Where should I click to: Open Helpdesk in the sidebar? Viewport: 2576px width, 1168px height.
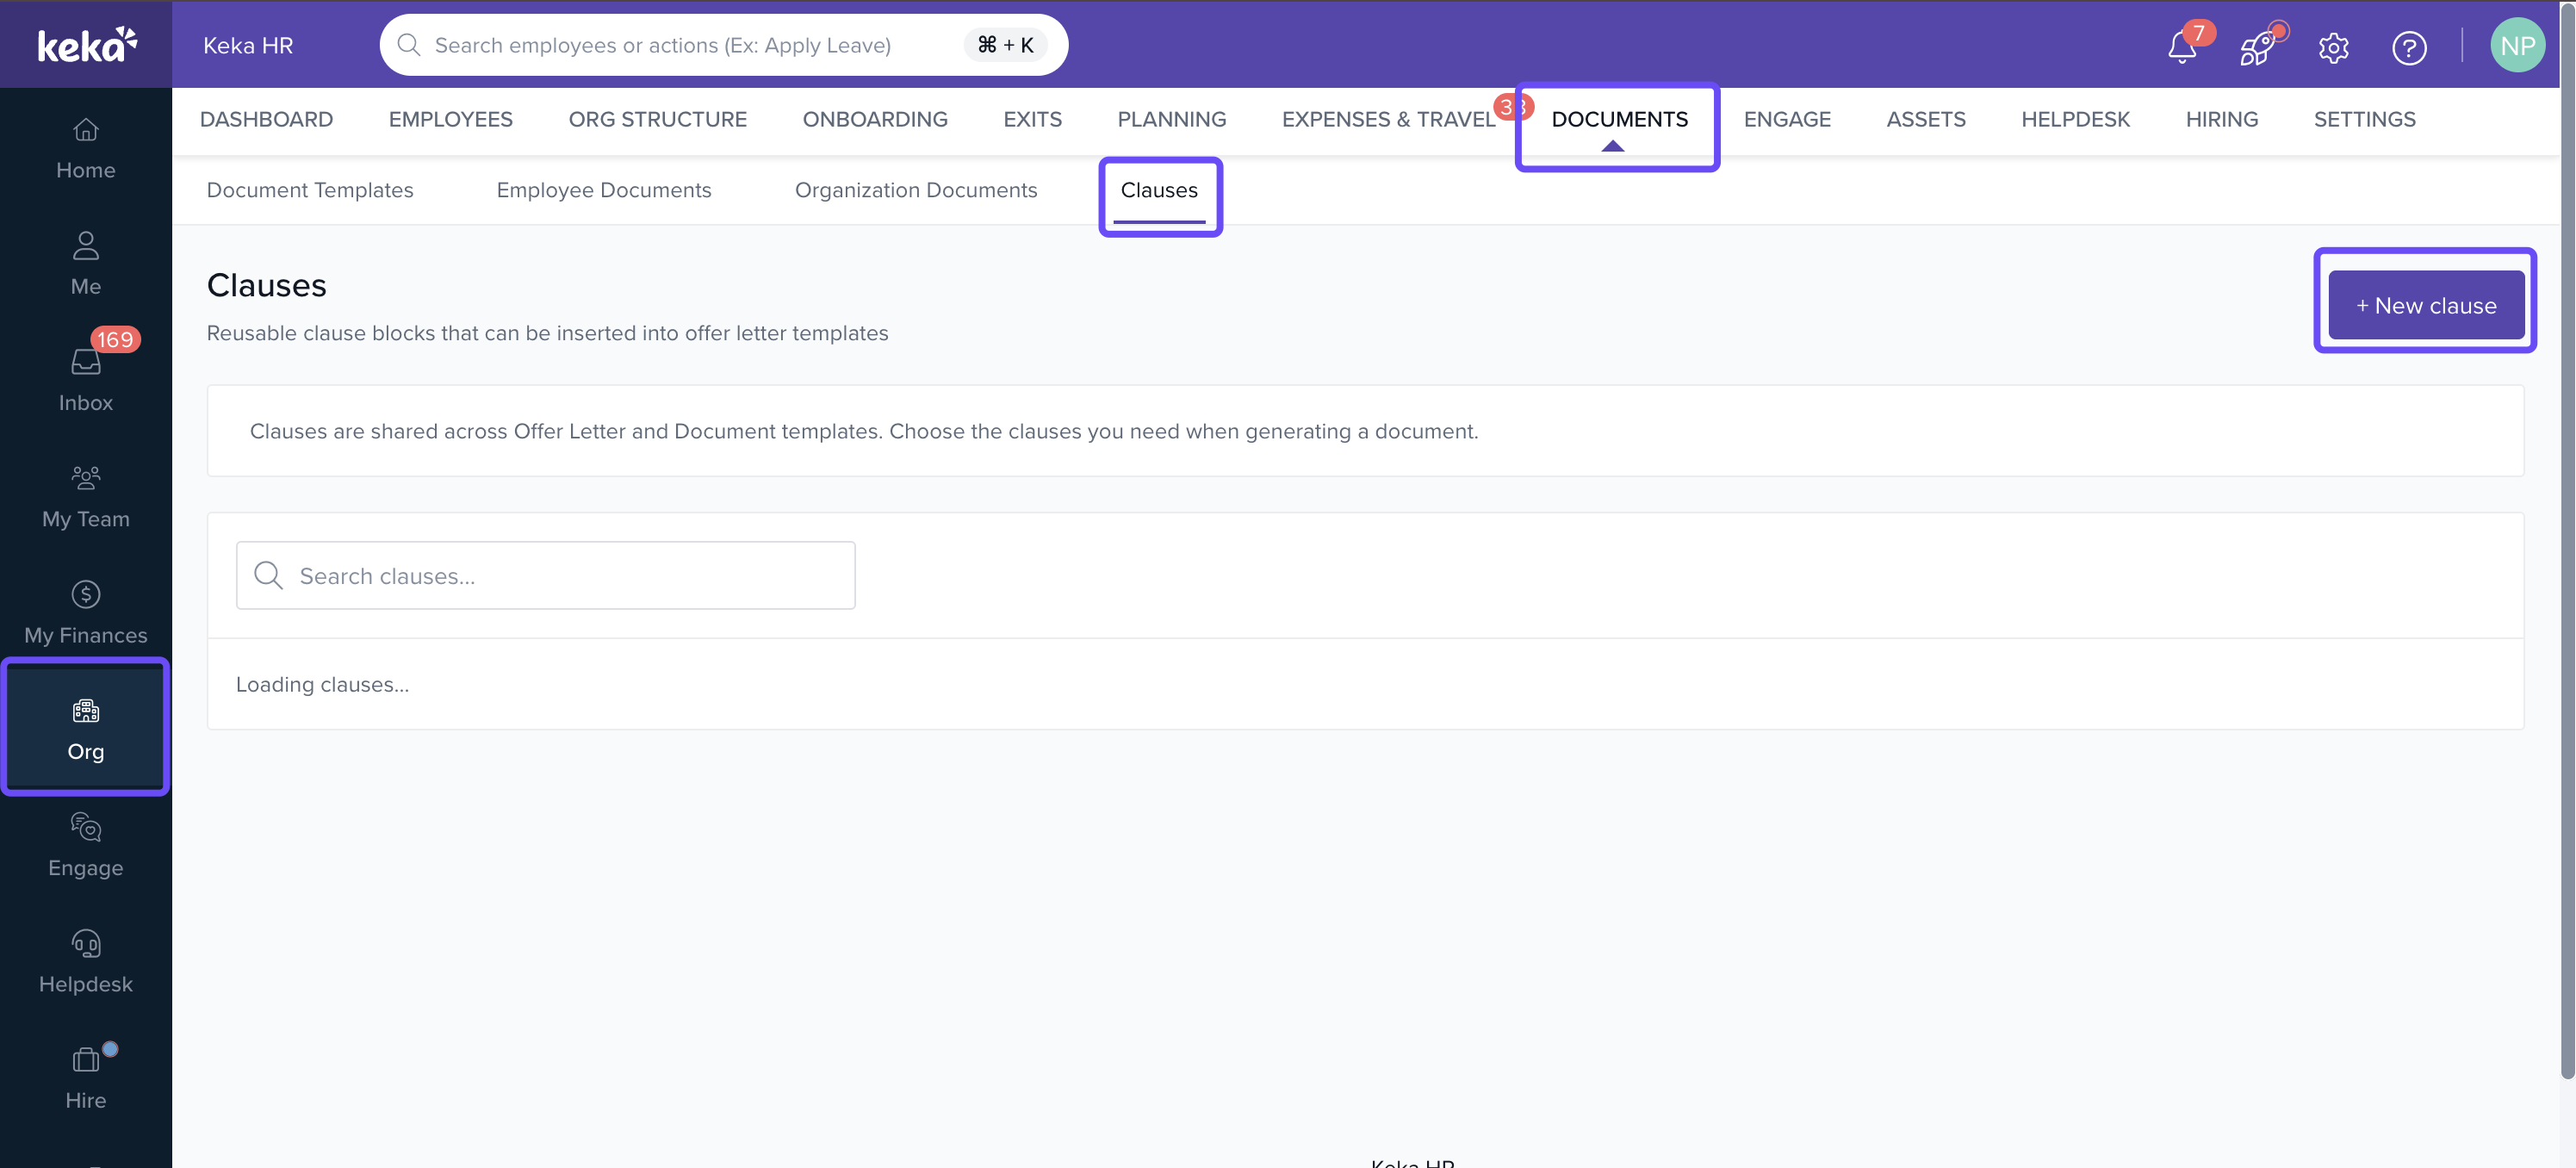click(86, 963)
